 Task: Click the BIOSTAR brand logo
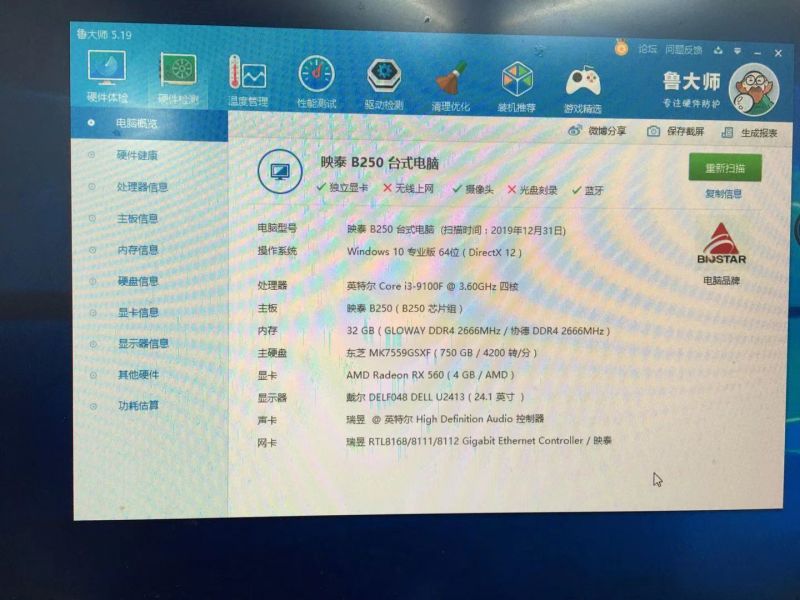[x=721, y=245]
